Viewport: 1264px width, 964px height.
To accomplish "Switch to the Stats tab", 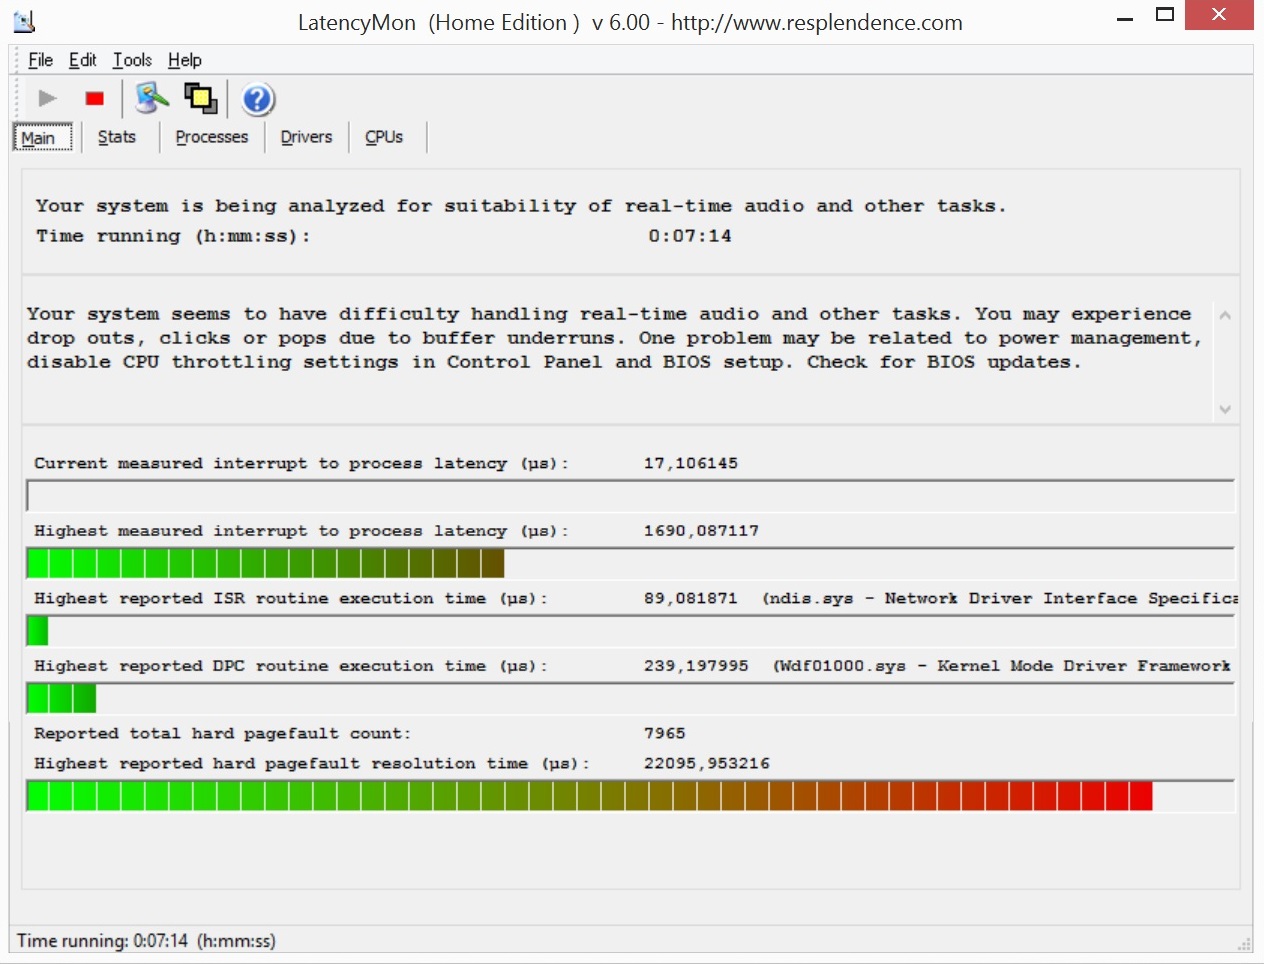I will (116, 137).
